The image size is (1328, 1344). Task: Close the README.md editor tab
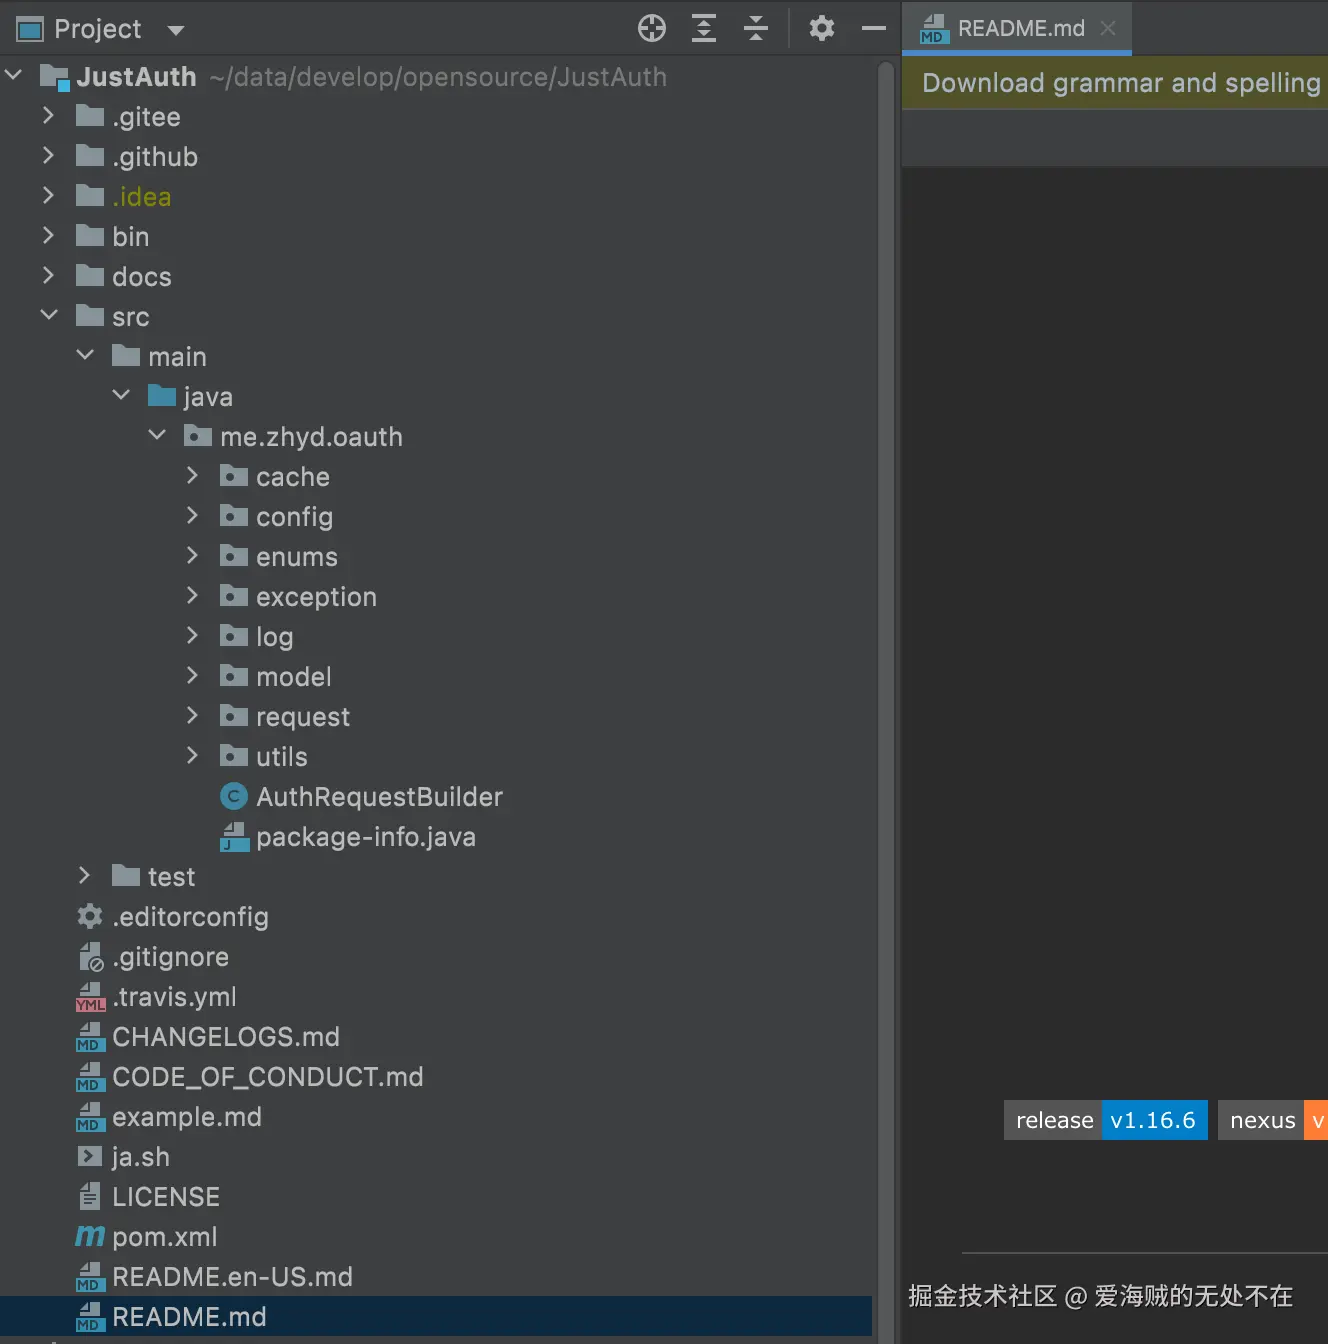[x=1108, y=28]
